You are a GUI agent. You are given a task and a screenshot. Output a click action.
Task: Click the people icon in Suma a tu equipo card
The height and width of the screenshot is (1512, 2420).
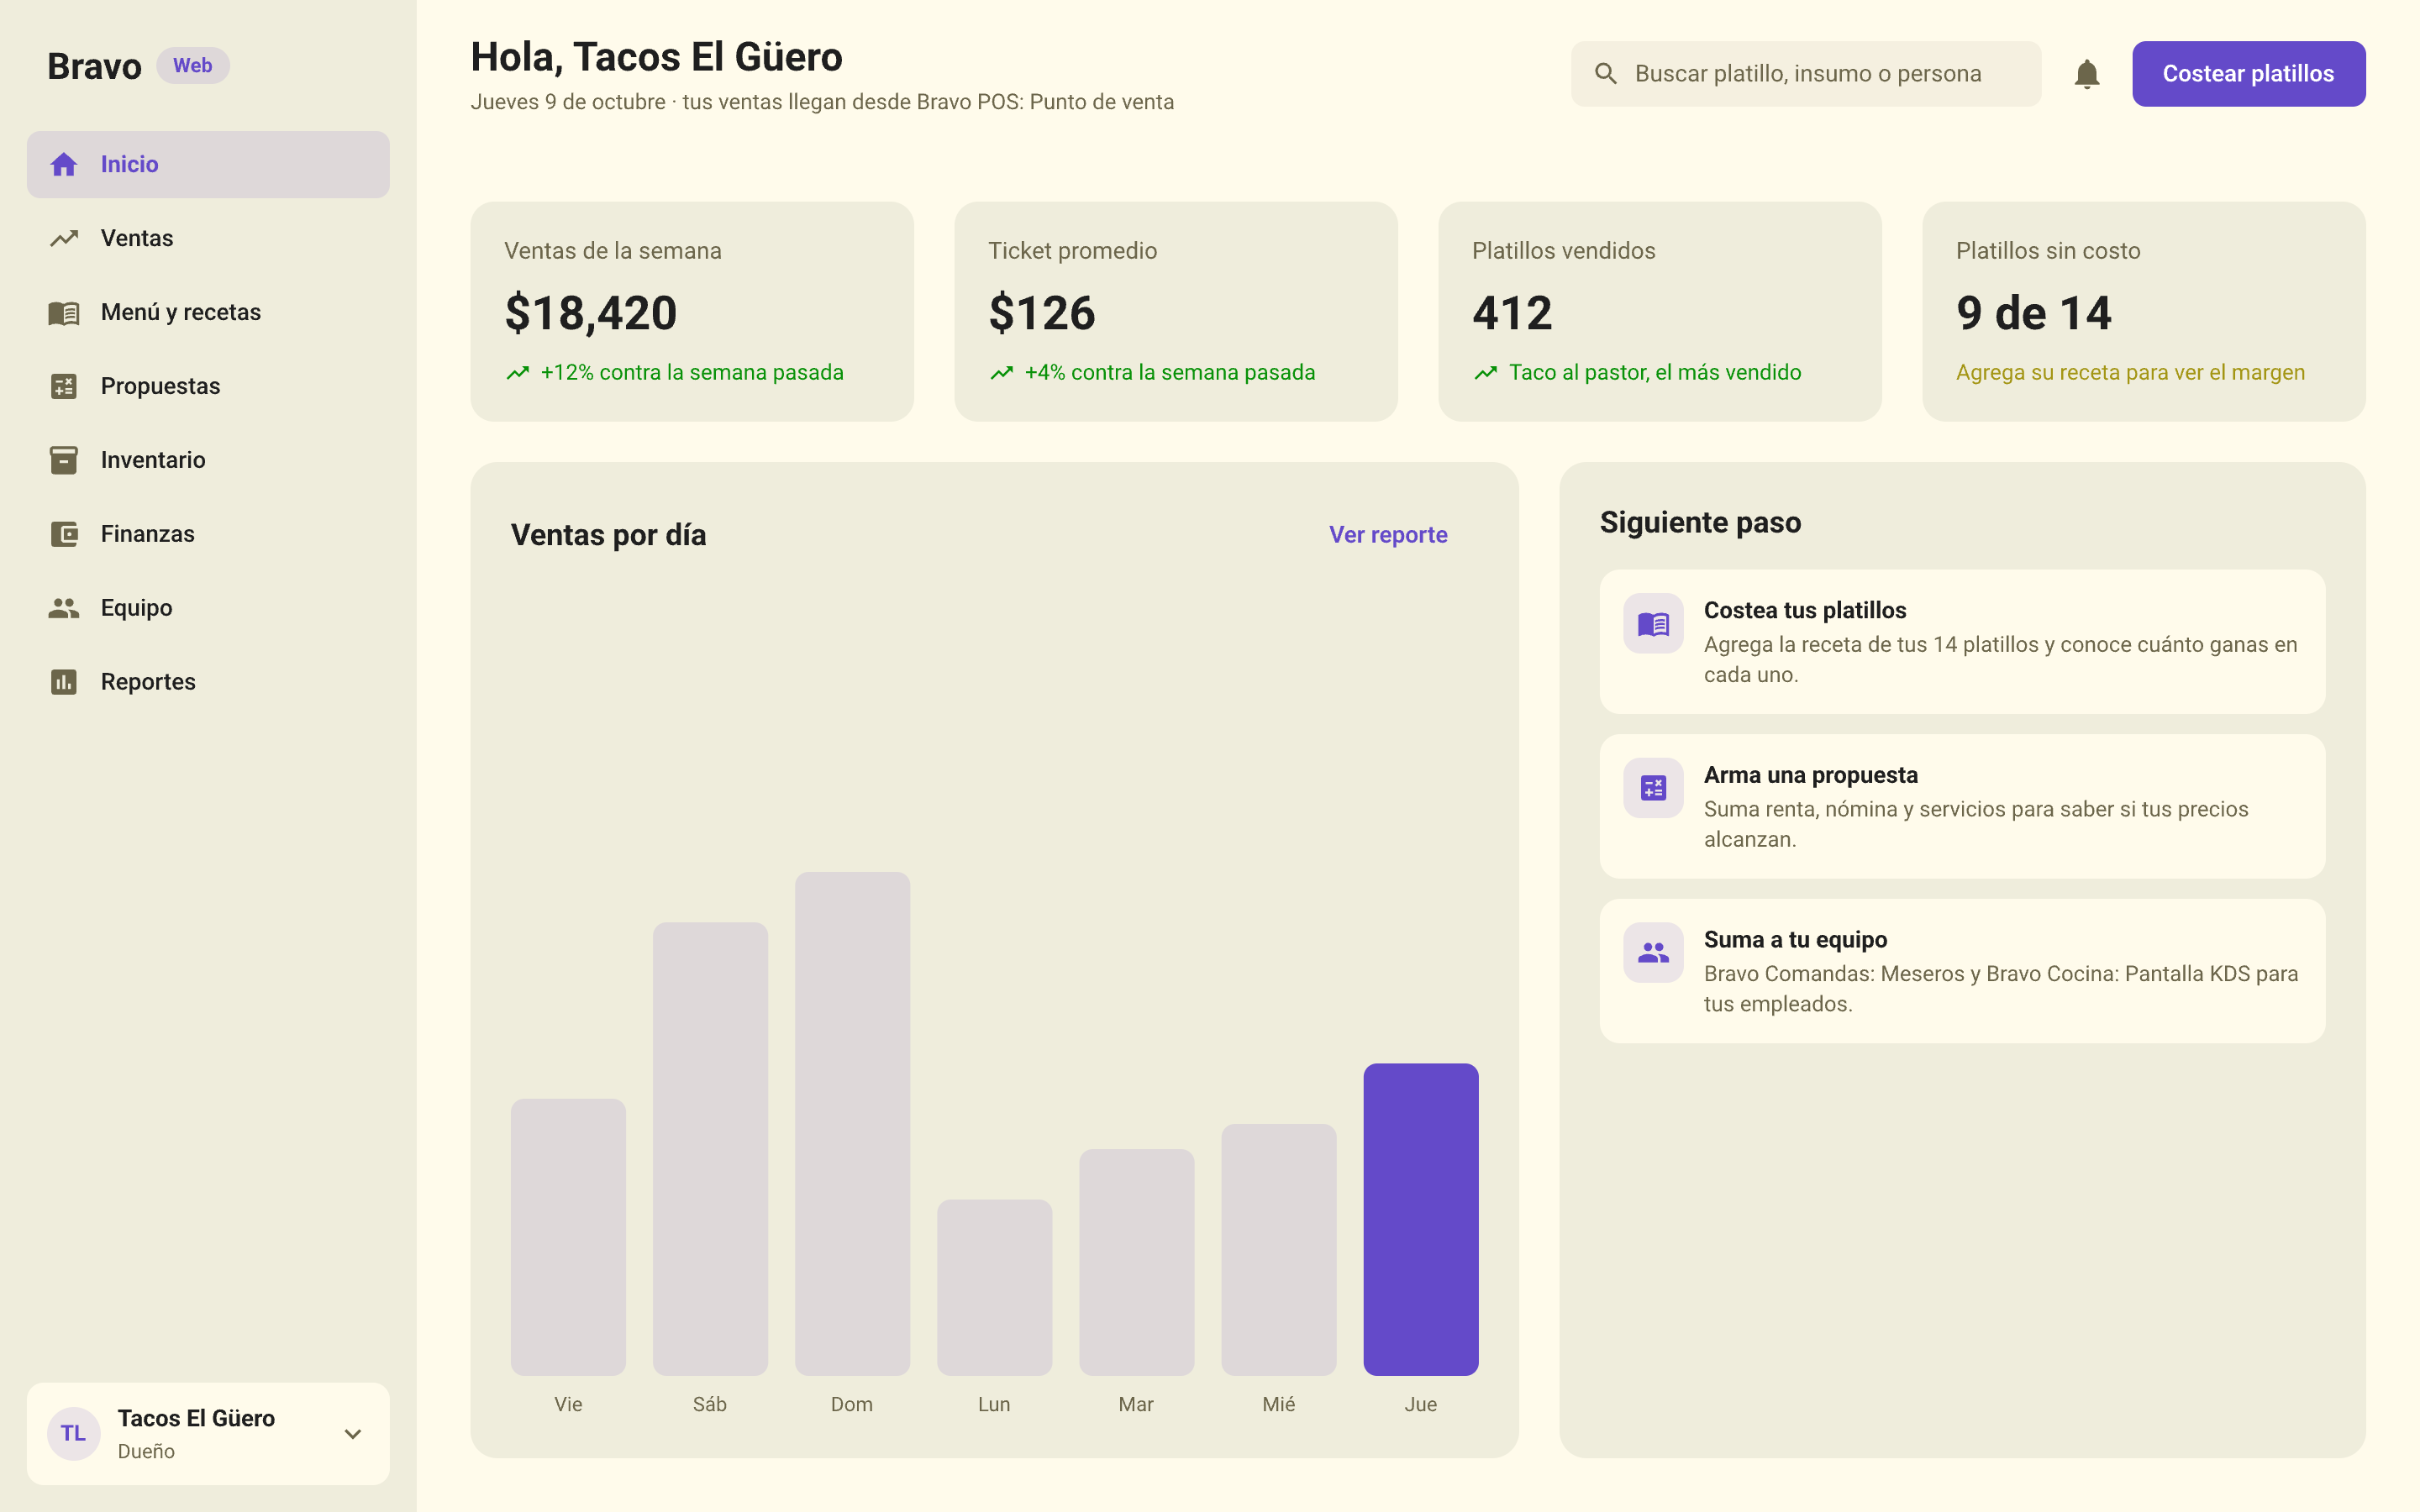click(1654, 953)
